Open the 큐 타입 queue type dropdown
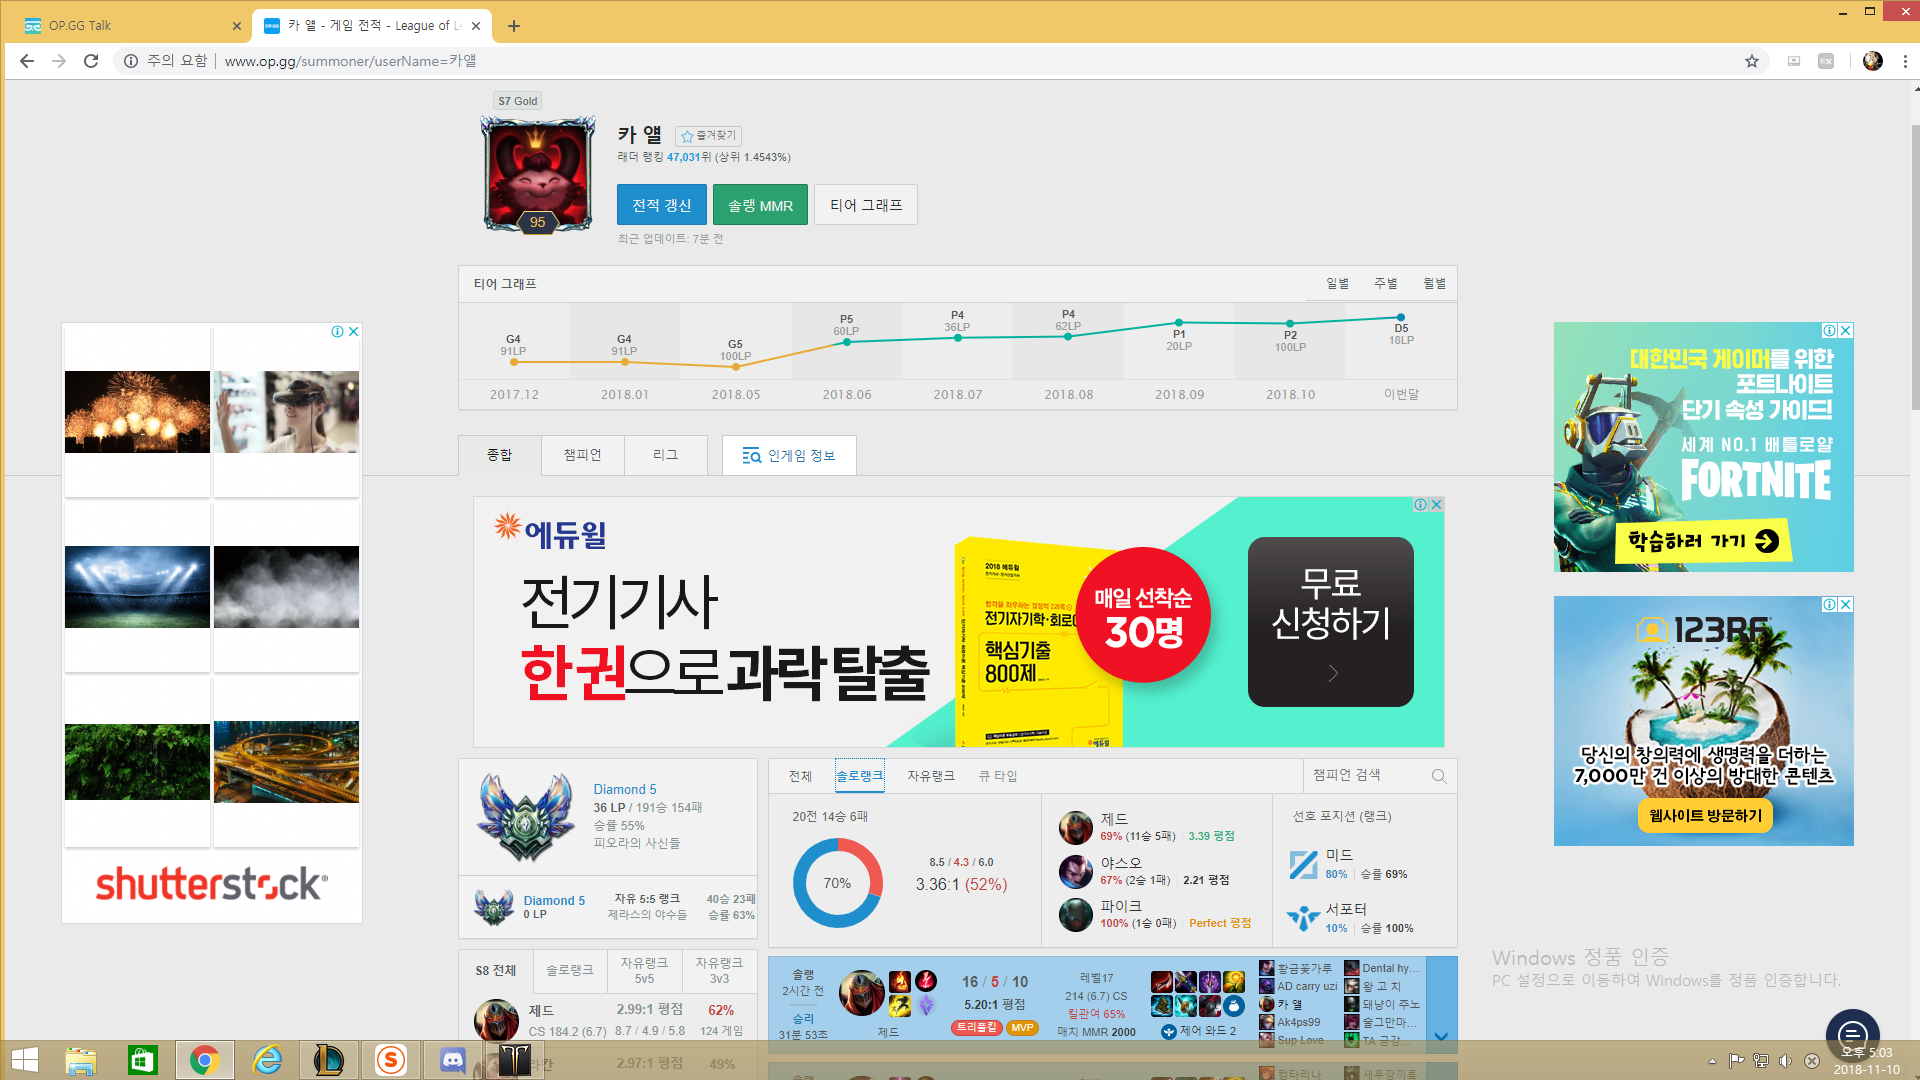The width and height of the screenshot is (1920, 1080). 997,776
